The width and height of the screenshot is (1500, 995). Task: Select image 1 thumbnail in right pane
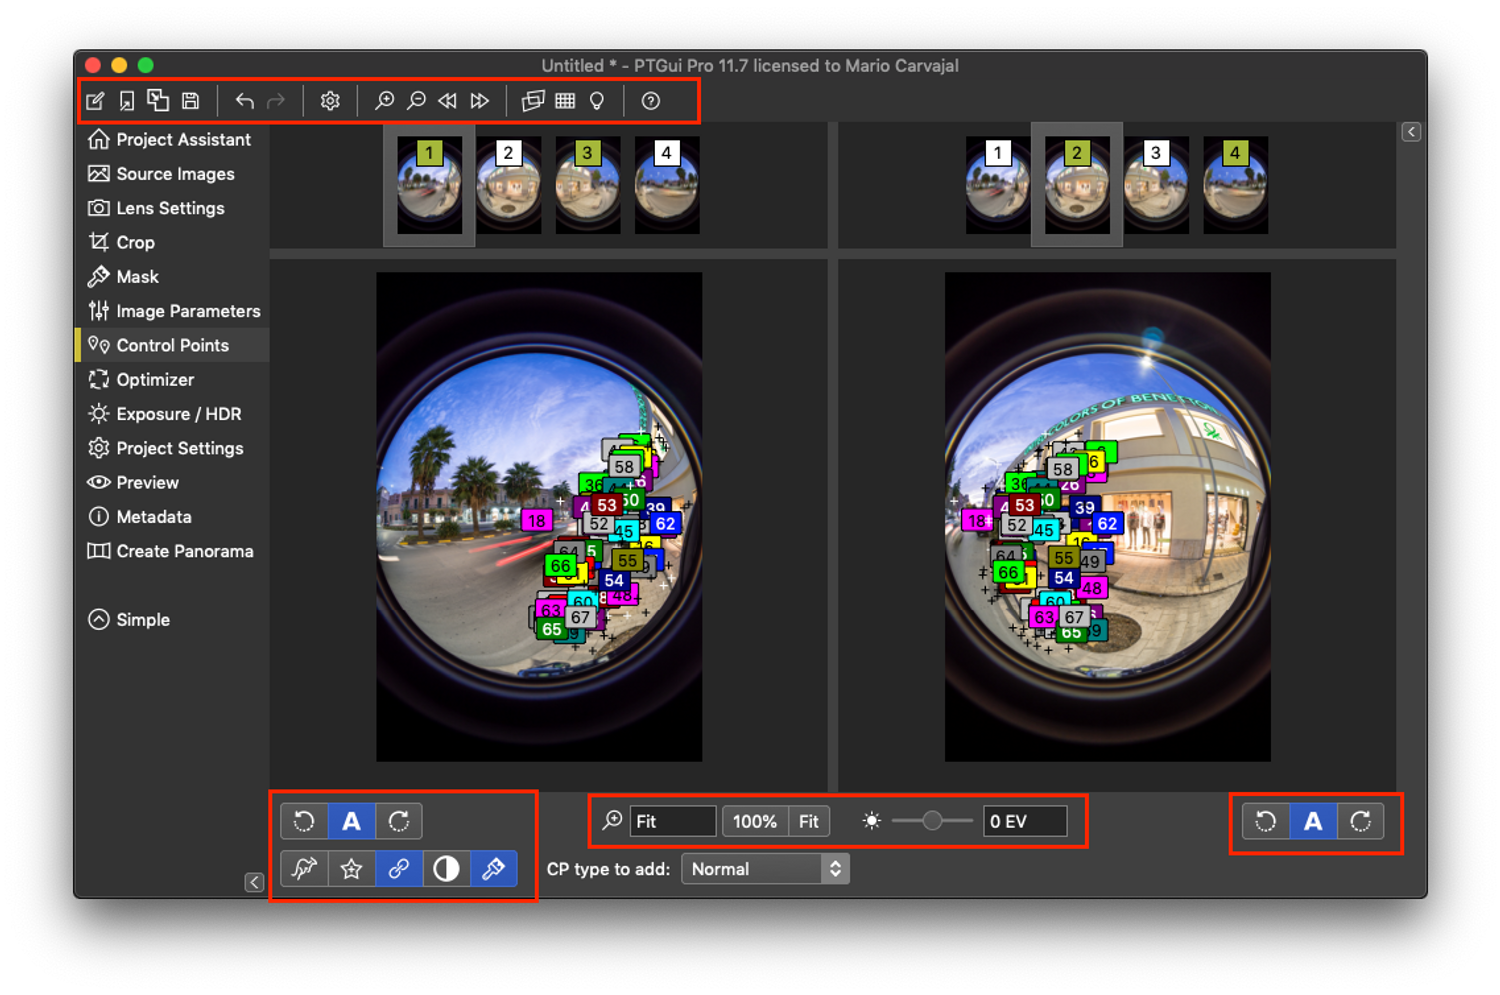click(997, 185)
